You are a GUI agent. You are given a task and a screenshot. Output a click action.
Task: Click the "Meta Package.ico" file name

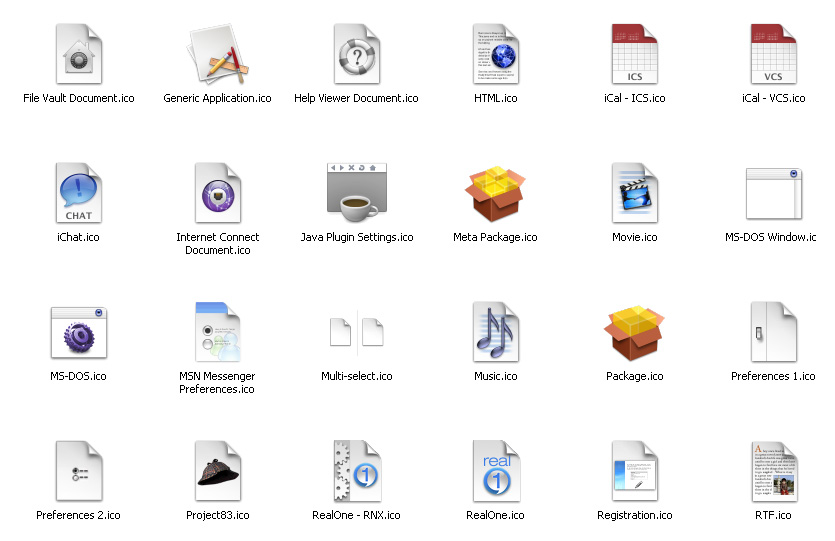tap(495, 237)
